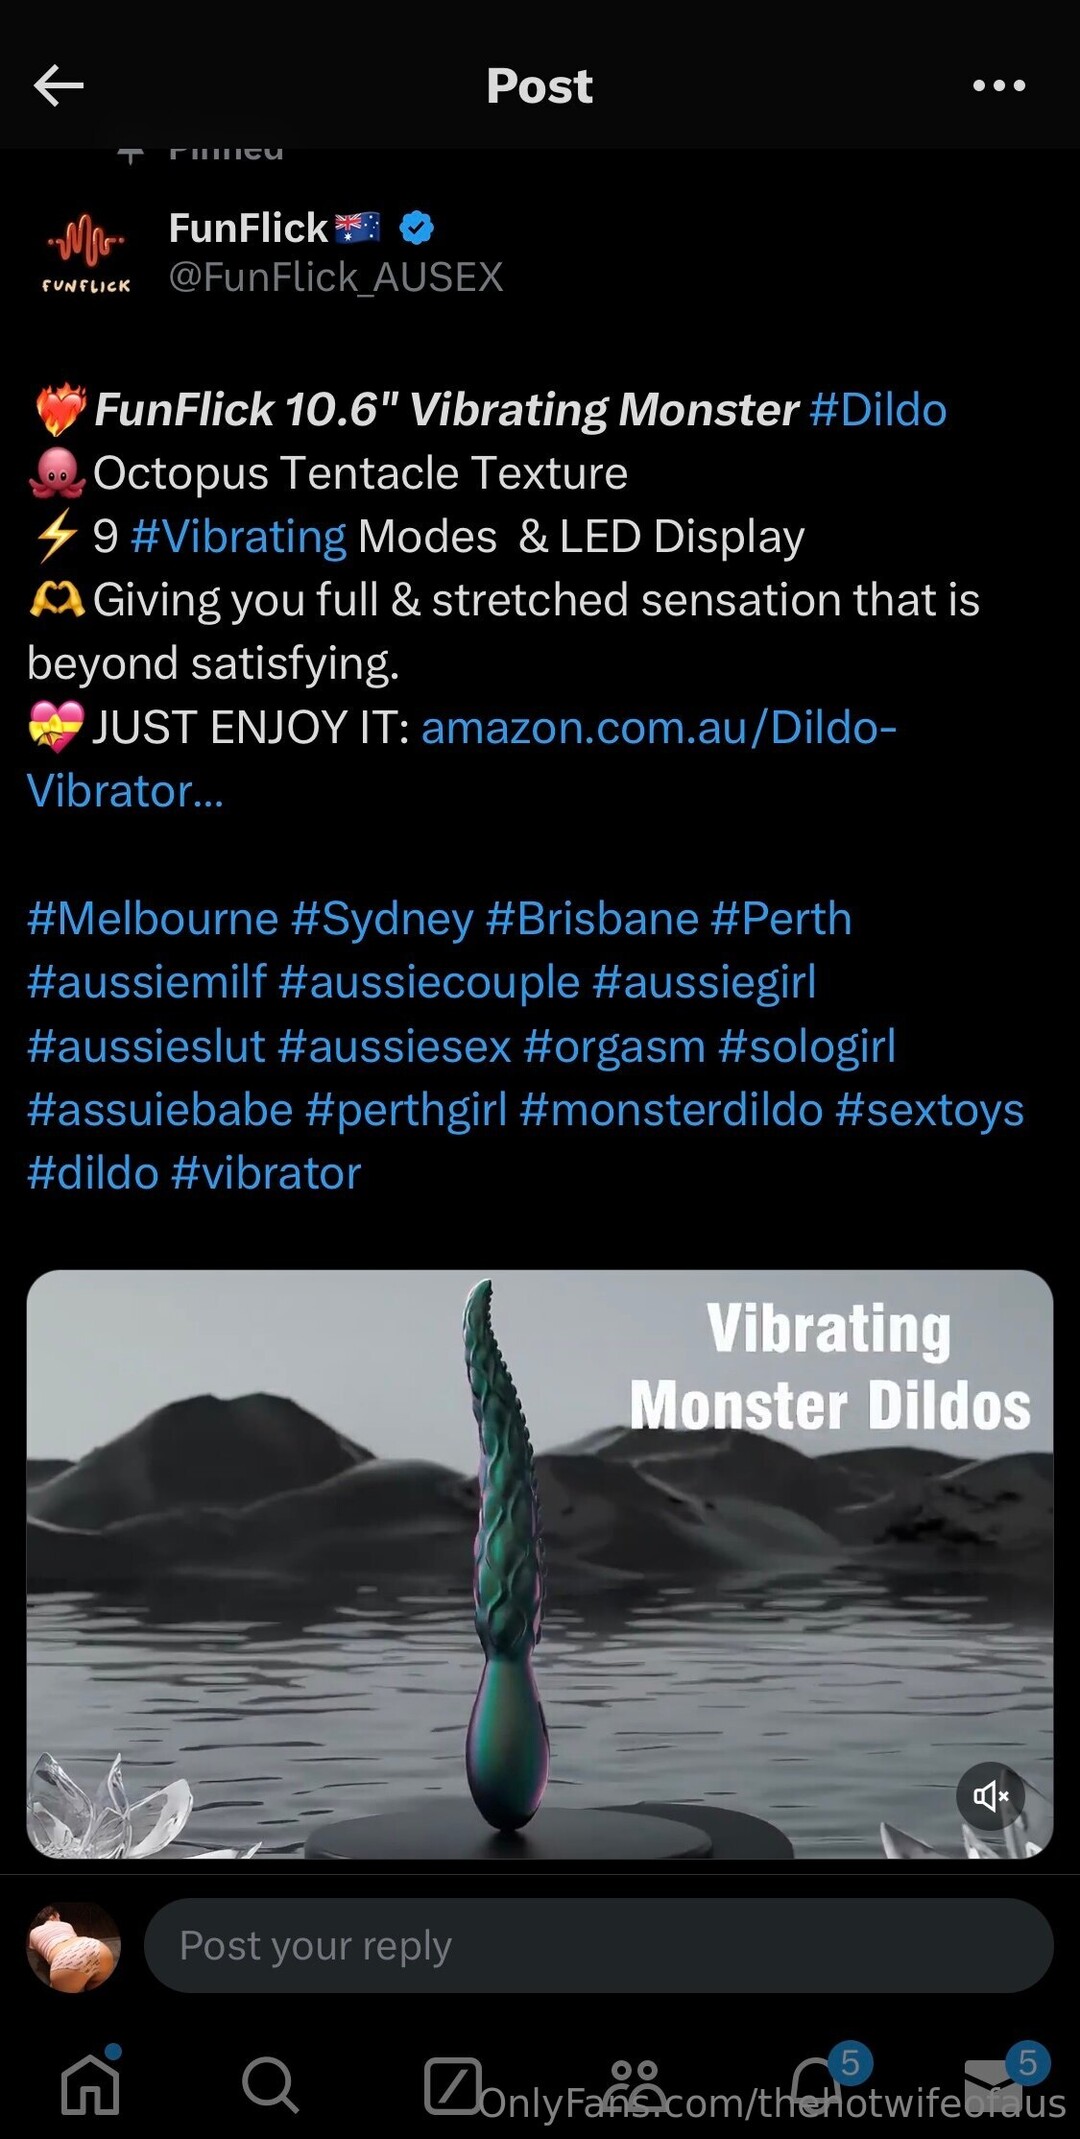
Task: Open the #Vibrating hashtag in post text
Action: [238, 537]
